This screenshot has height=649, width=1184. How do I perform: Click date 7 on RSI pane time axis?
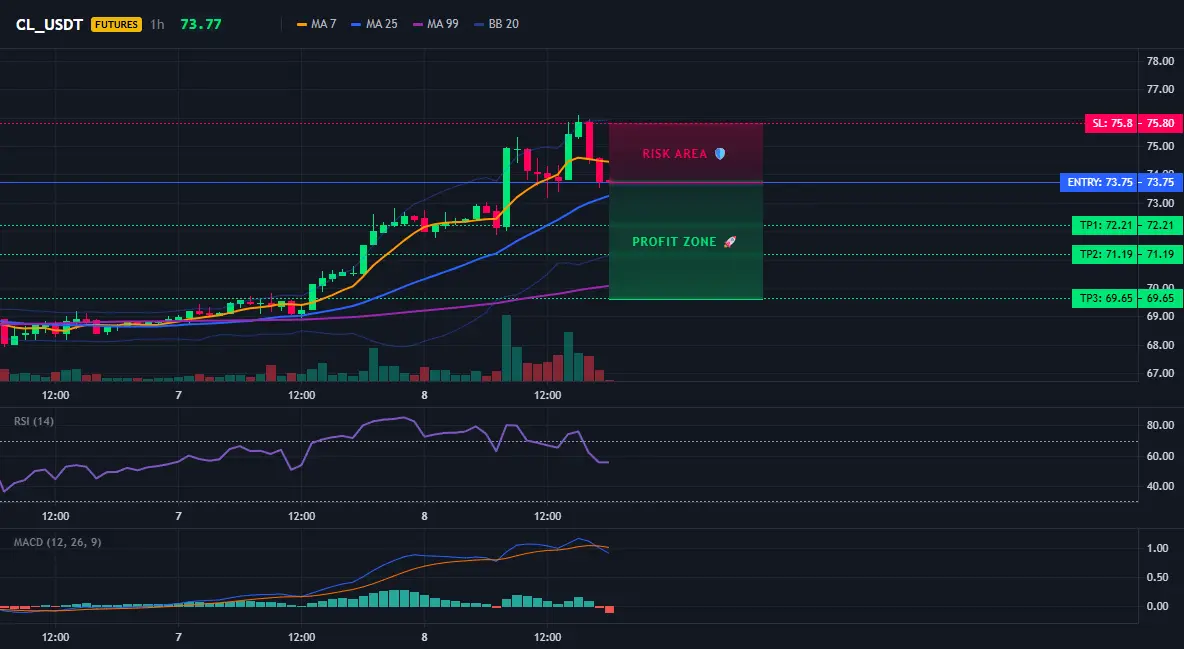(x=178, y=516)
